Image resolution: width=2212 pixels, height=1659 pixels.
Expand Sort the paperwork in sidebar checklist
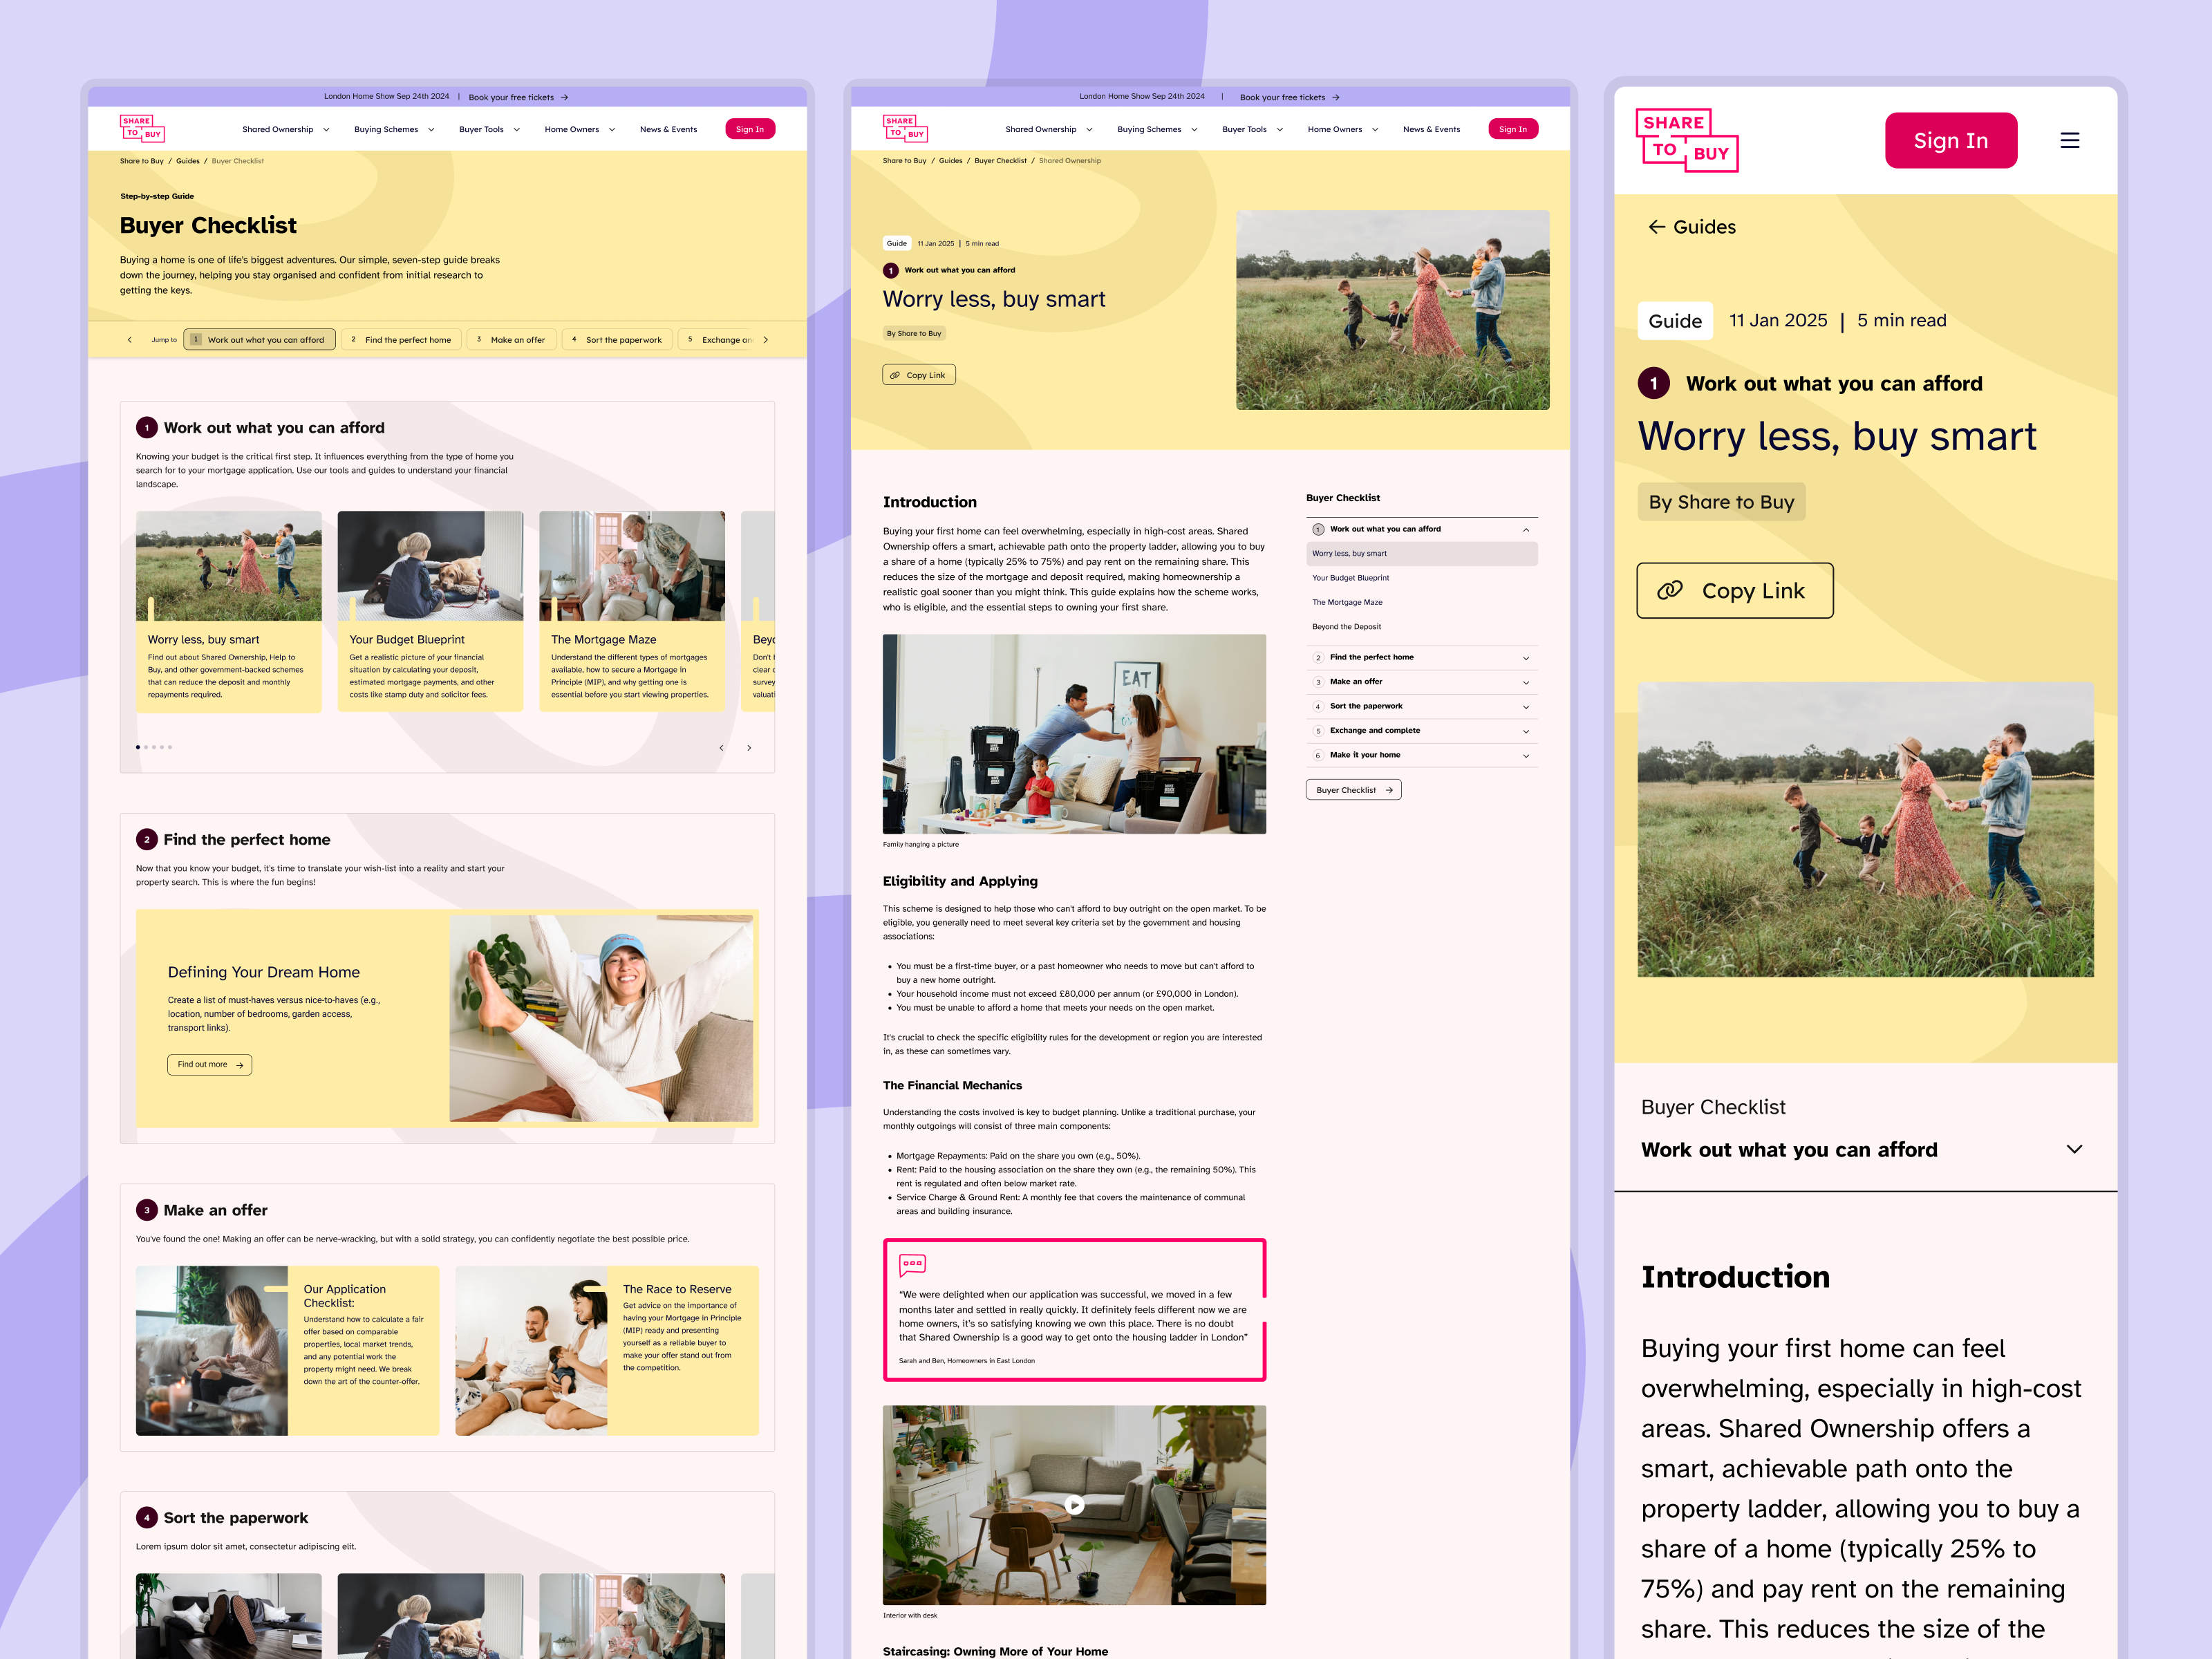pos(1525,707)
